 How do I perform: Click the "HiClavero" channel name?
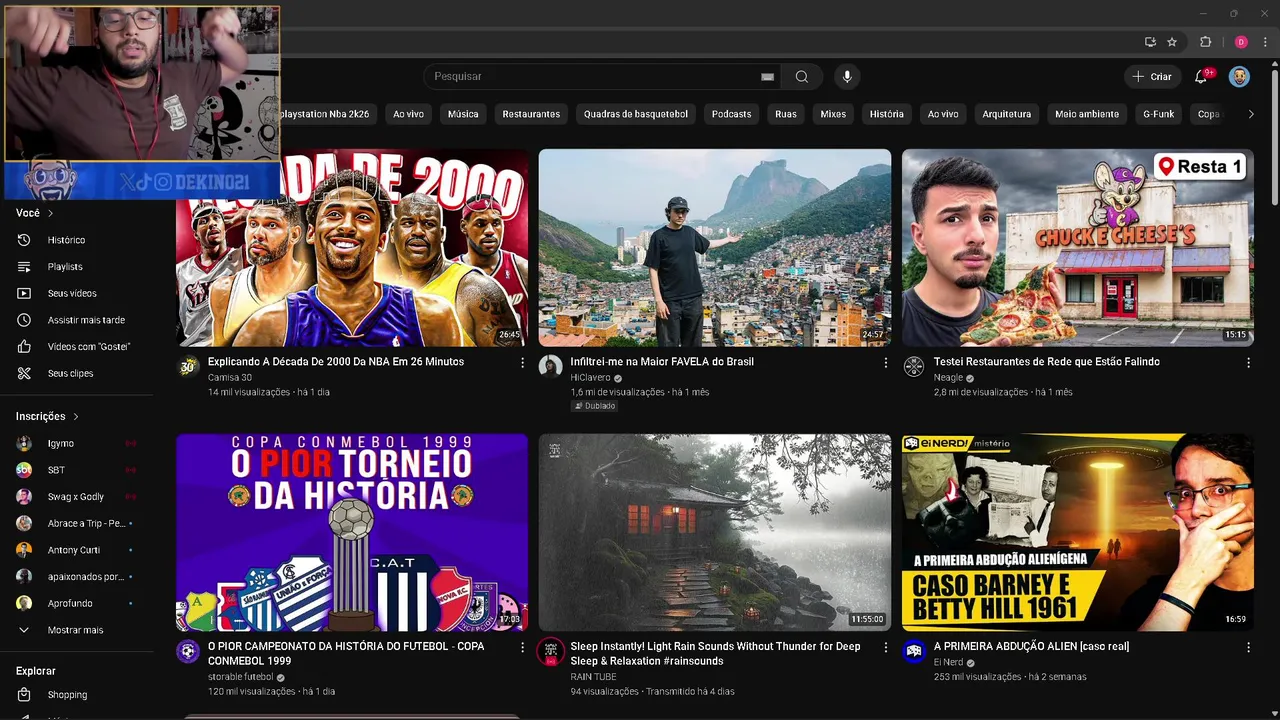point(591,378)
